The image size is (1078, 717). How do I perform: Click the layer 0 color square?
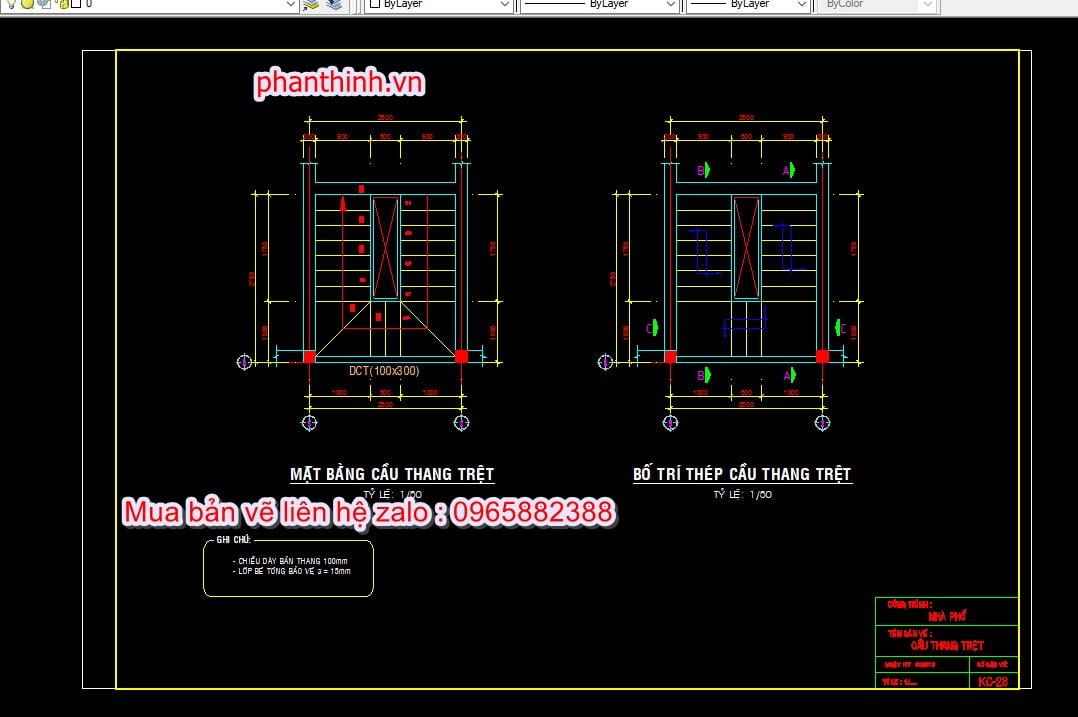point(76,3)
